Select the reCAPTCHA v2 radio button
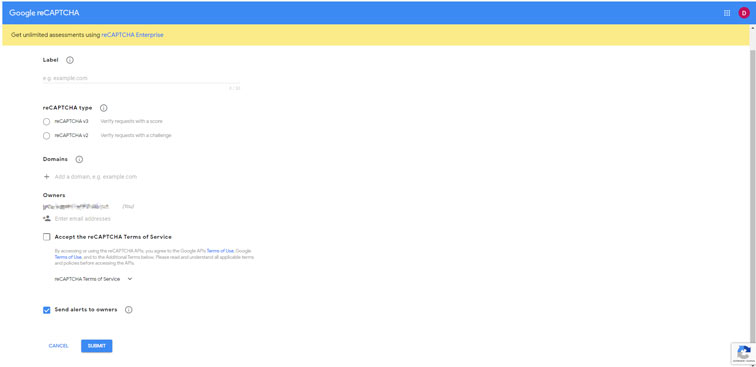756x367 pixels. tap(47, 136)
